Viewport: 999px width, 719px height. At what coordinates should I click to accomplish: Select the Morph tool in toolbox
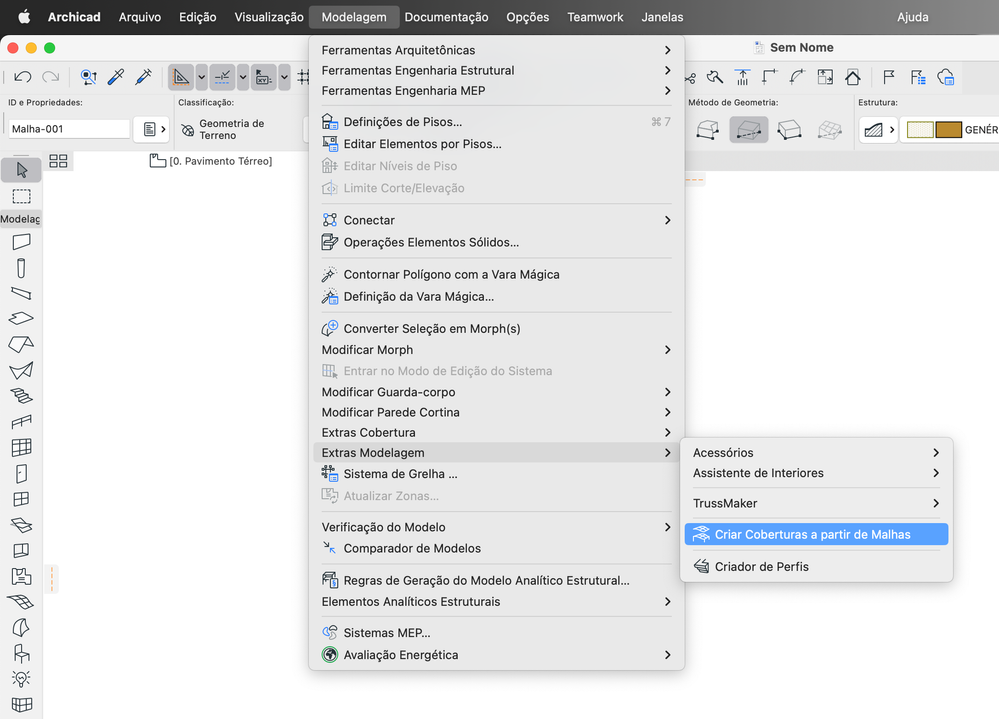tap(21, 628)
